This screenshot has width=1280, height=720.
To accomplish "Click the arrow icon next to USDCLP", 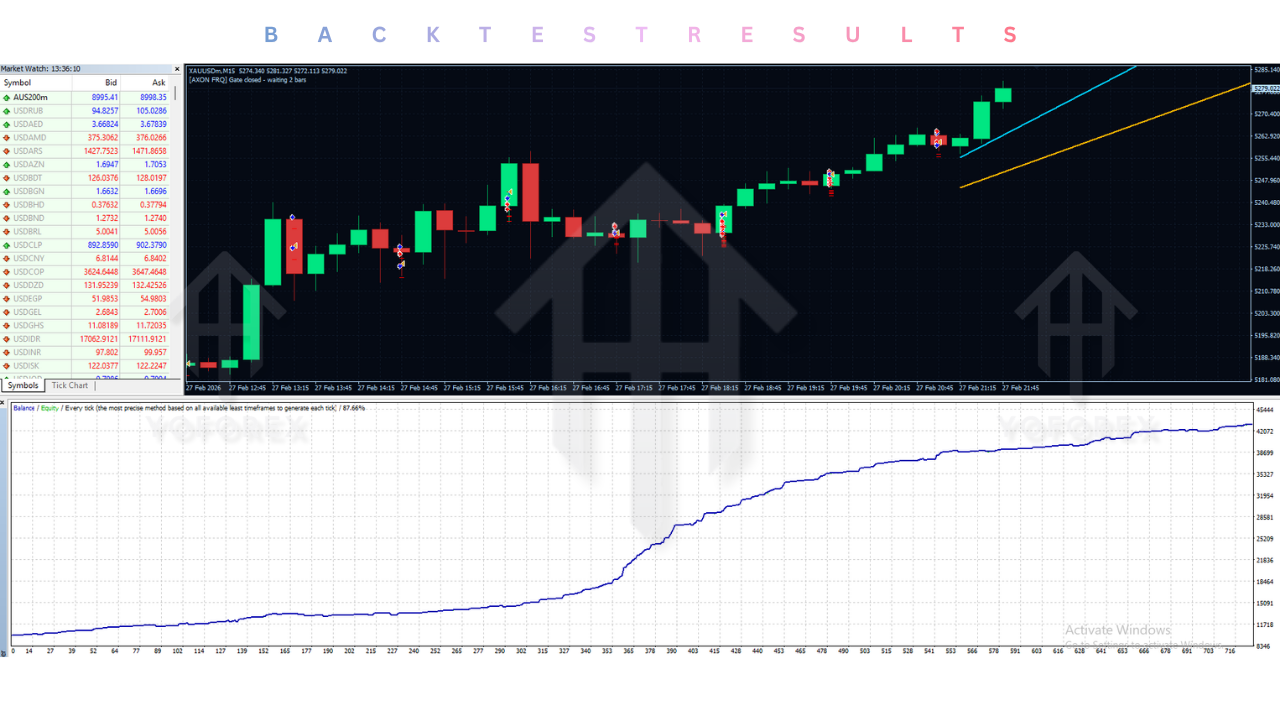I will tap(7, 245).
